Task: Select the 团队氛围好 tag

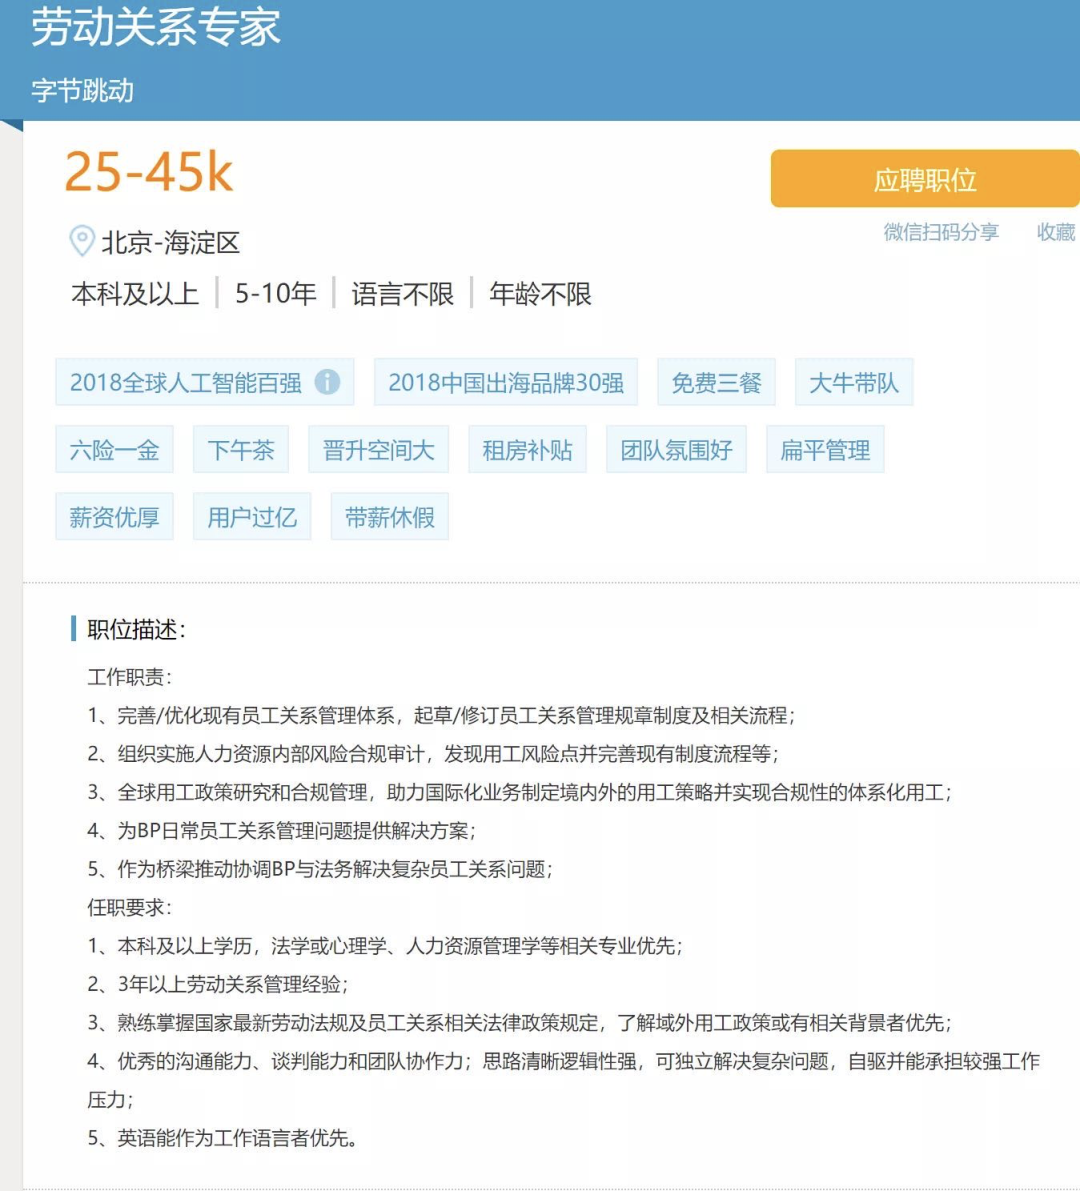Action: (676, 449)
